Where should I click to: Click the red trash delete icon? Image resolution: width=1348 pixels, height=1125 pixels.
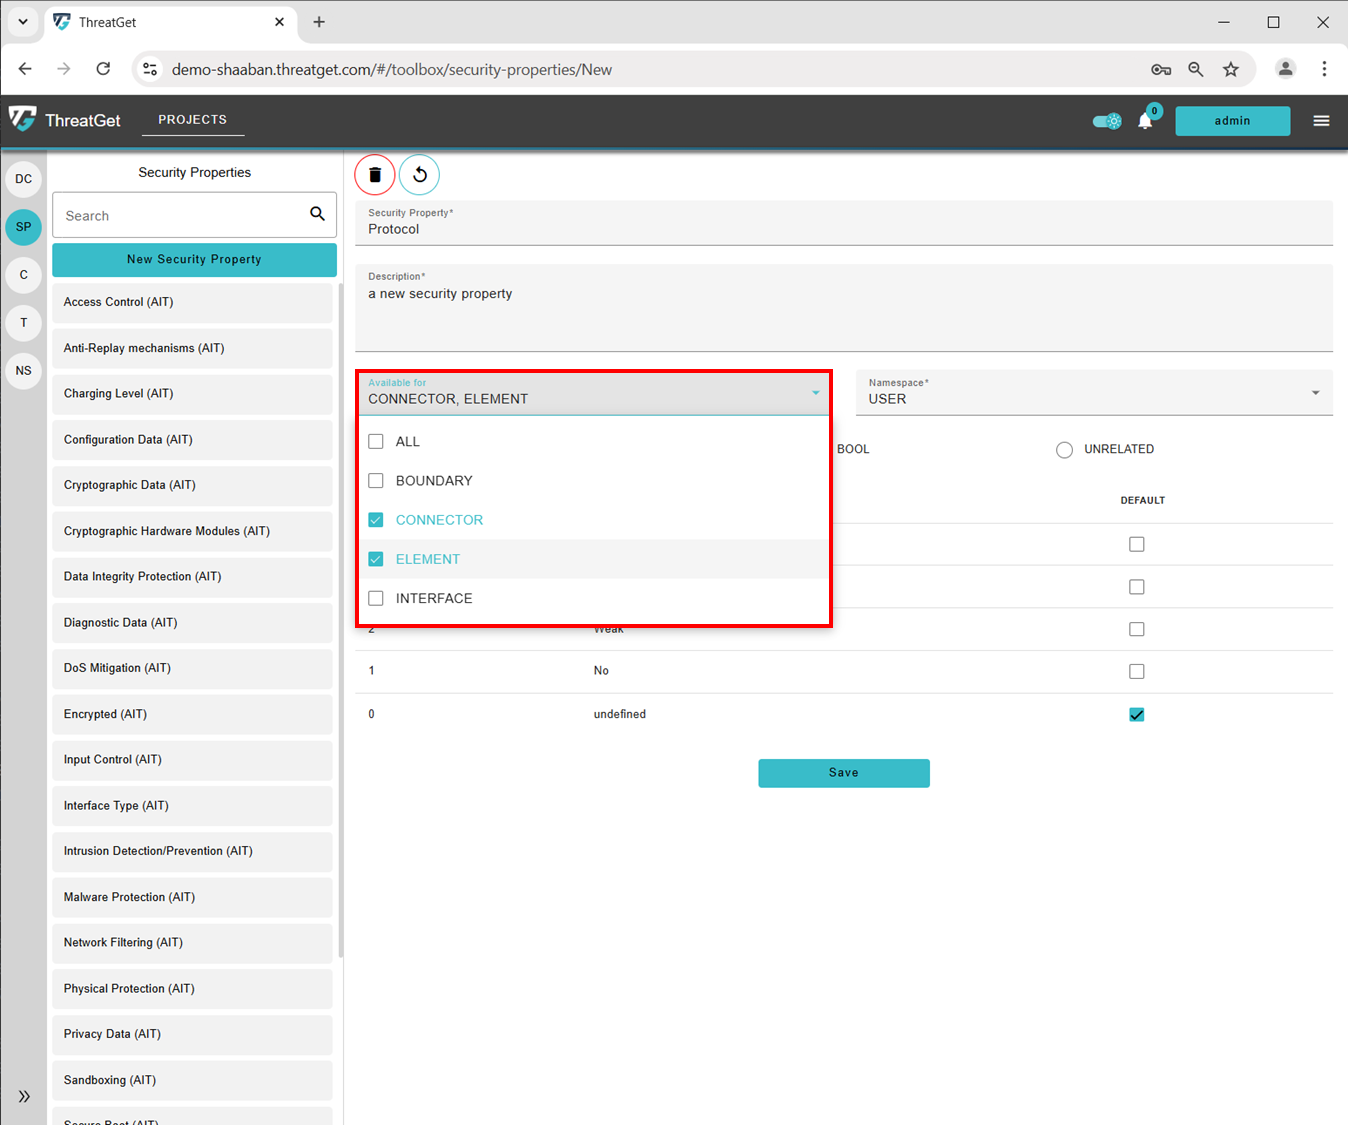[x=375, y=175]
